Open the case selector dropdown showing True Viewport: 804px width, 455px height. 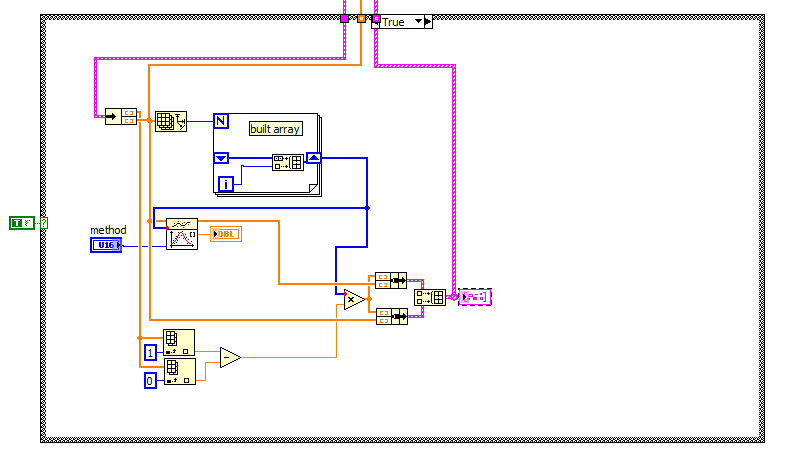tap(418, 22)
